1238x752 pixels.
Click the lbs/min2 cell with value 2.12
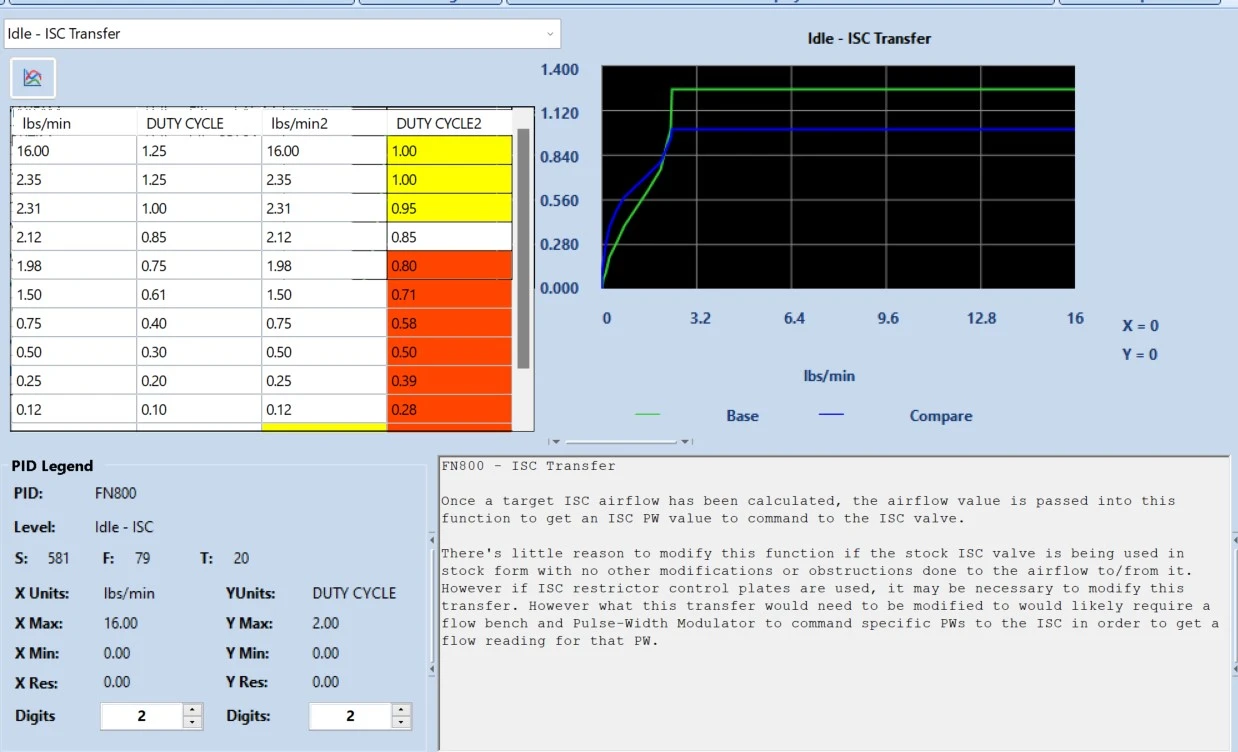pyautogui.click(x=324, y=237)
